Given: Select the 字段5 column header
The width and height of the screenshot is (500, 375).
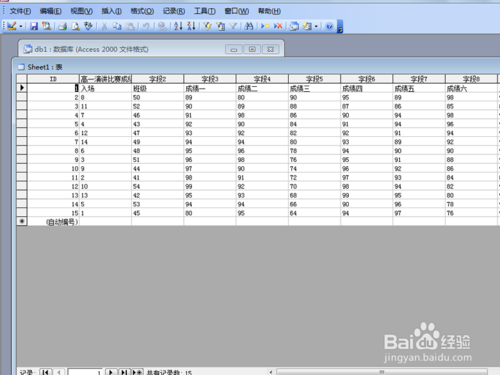Looking at the screenshot, I should pyautogui.click(x=315, y=79).
